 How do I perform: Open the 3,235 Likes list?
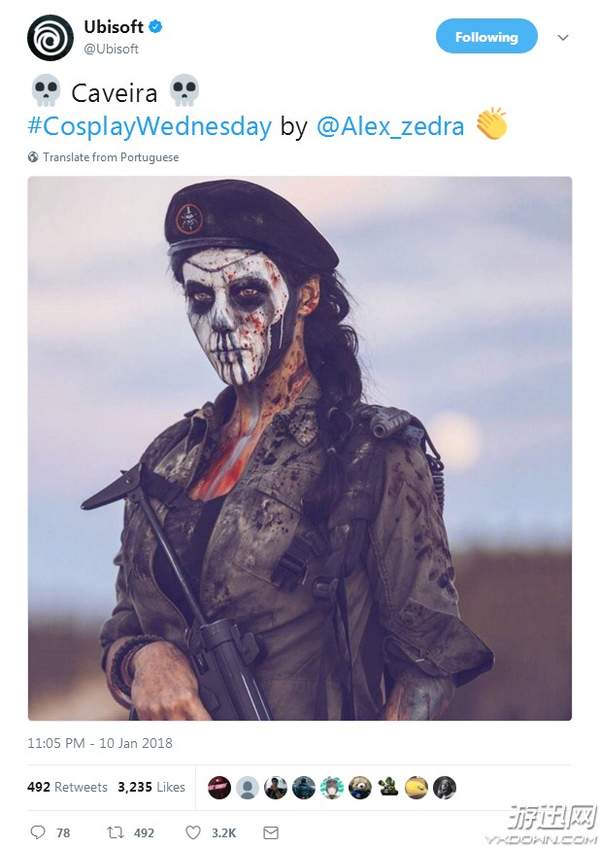(151, 787)
